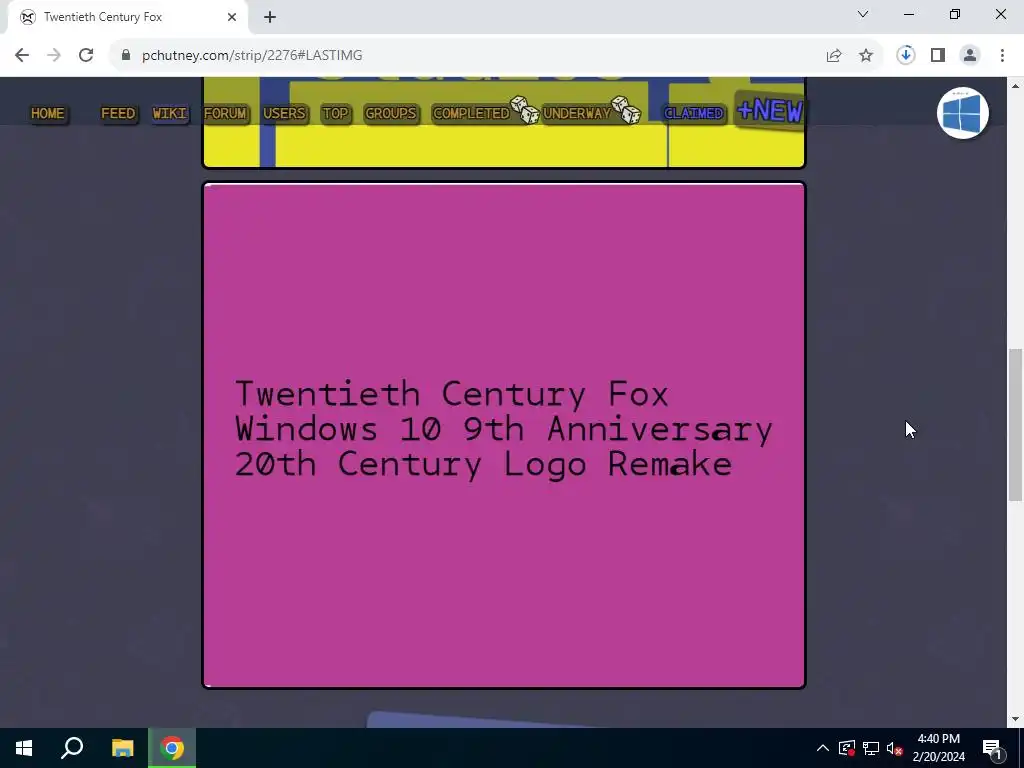
Task: Click the security alert tray icon
Action: pos(847,748)
